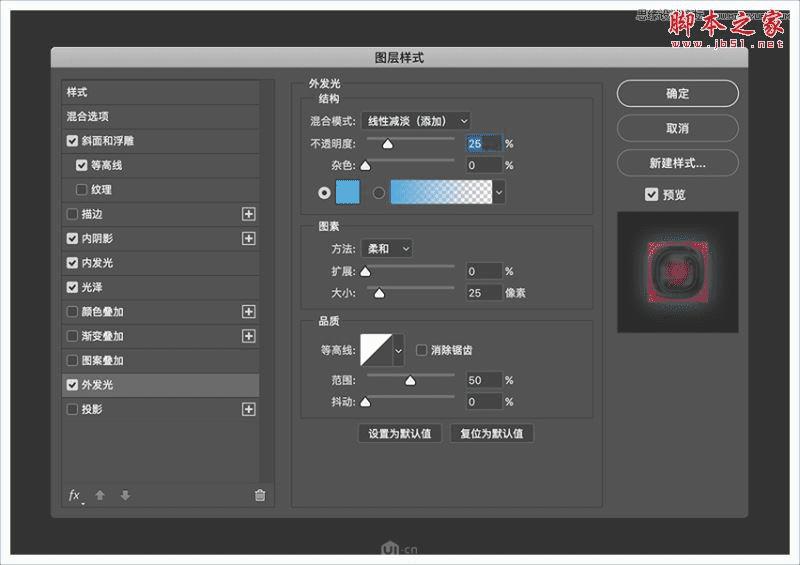
Task: Click the Jitter (抖动) percent input field
Action: click(x=484, y=402)
